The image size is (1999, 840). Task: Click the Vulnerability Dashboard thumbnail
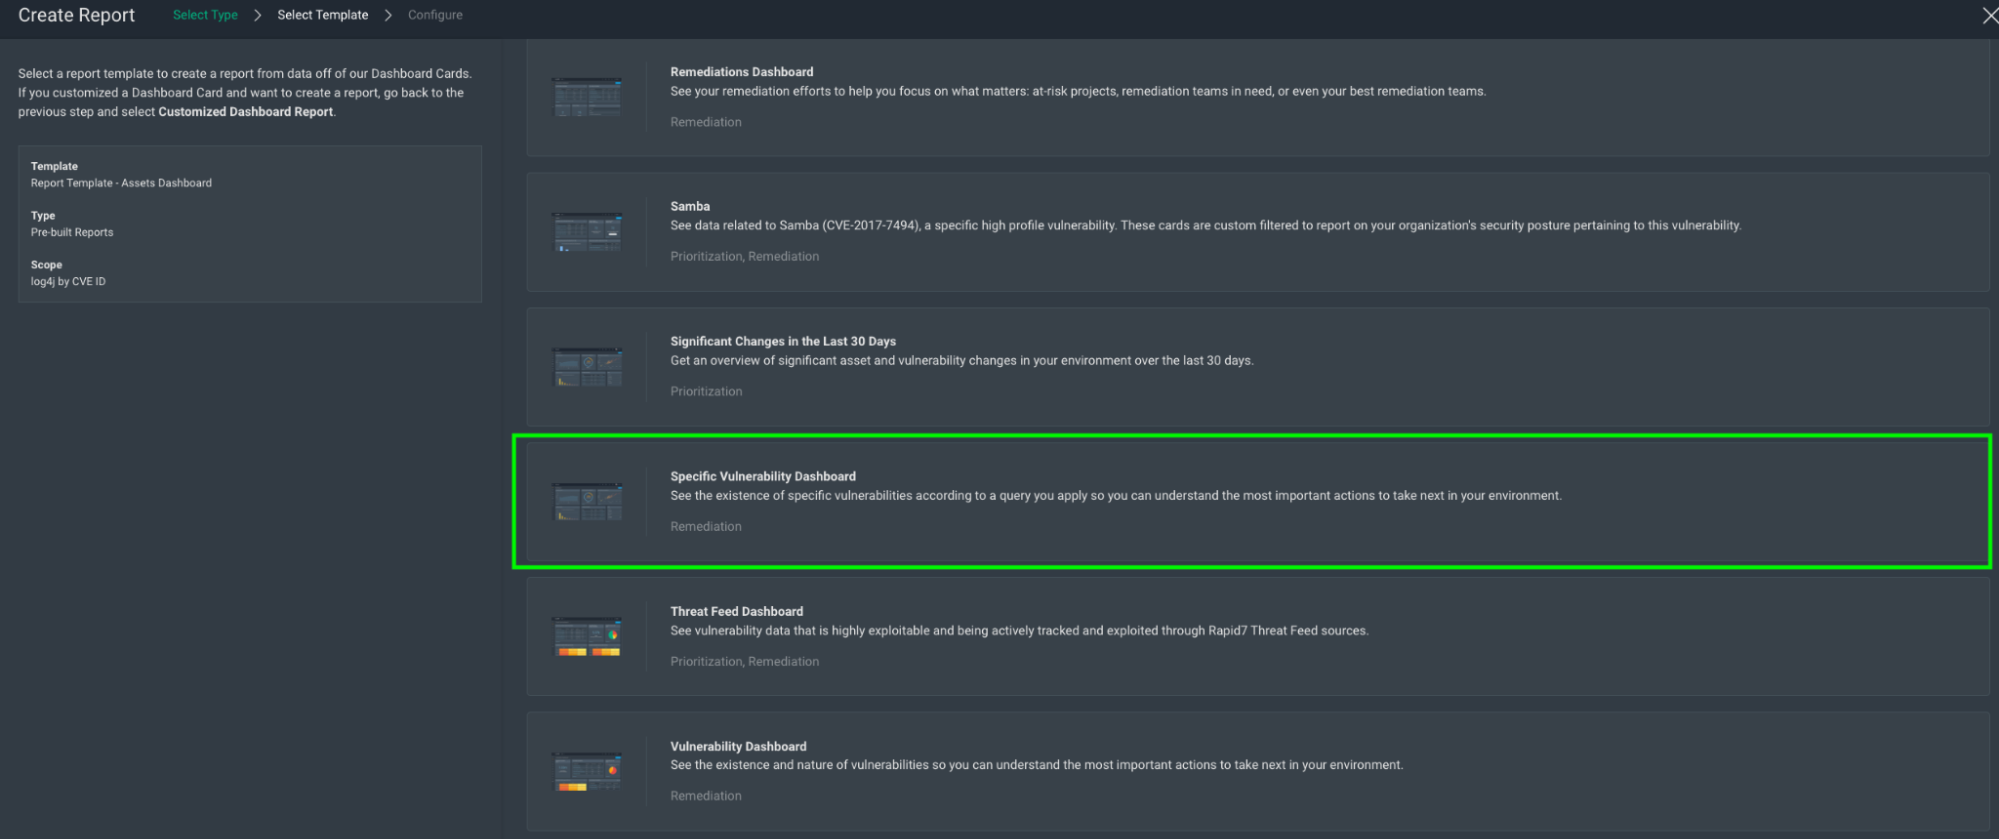(588, 771)
